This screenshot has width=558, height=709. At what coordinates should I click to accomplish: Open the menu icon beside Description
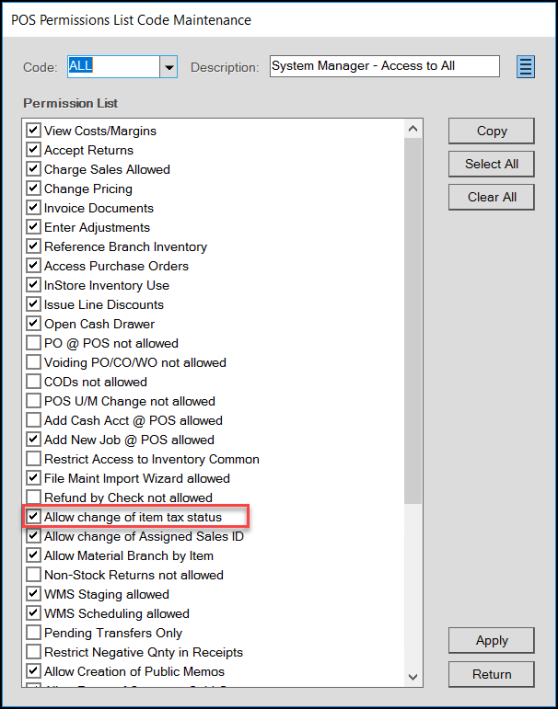pyautogui.click(x=525, y=66)
